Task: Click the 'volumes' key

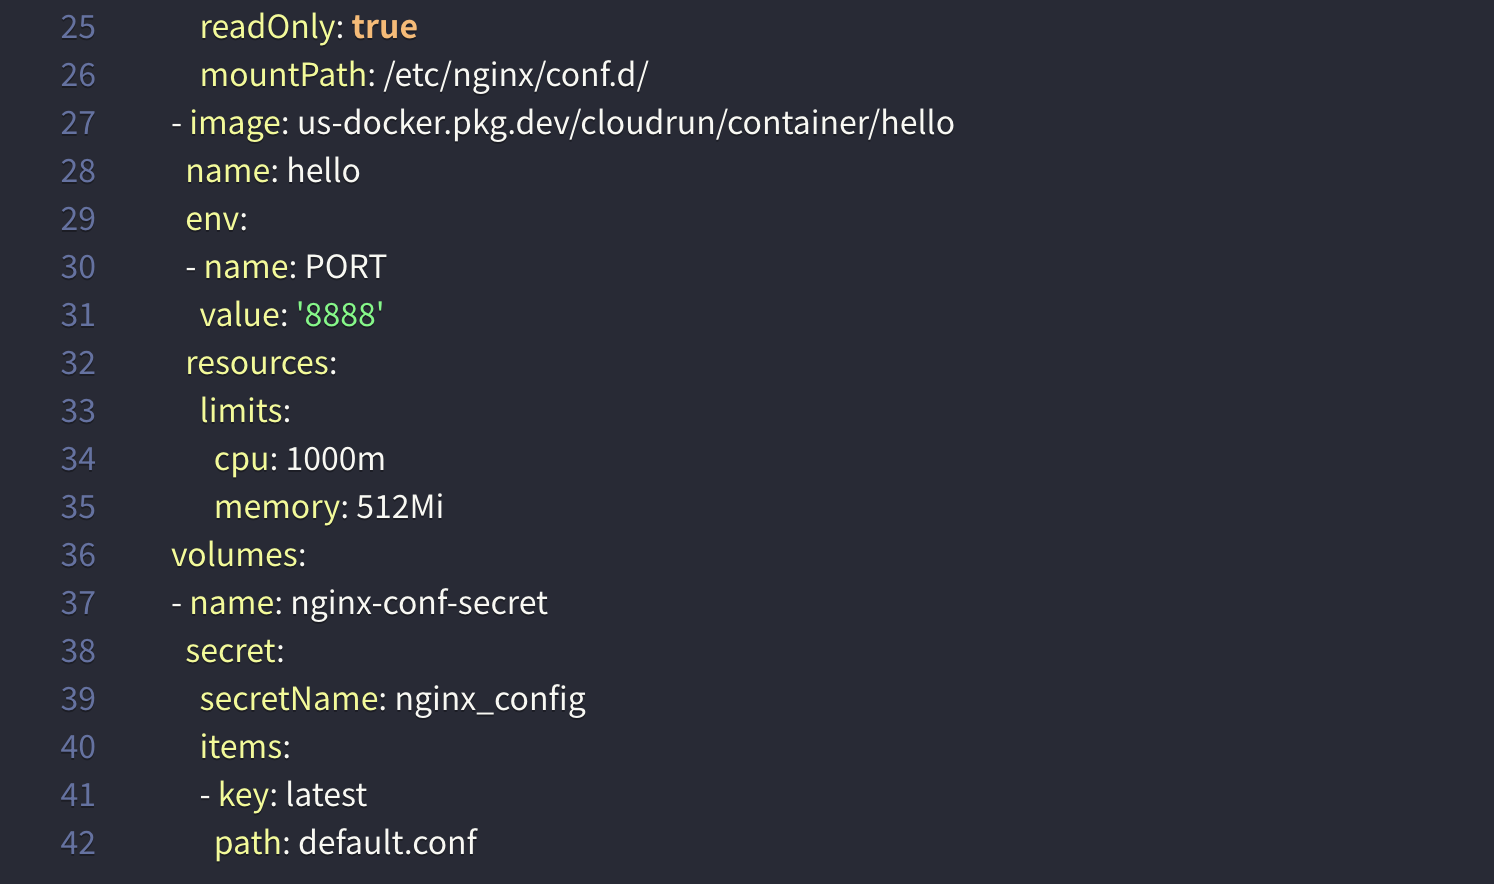Action: (234, 555)
